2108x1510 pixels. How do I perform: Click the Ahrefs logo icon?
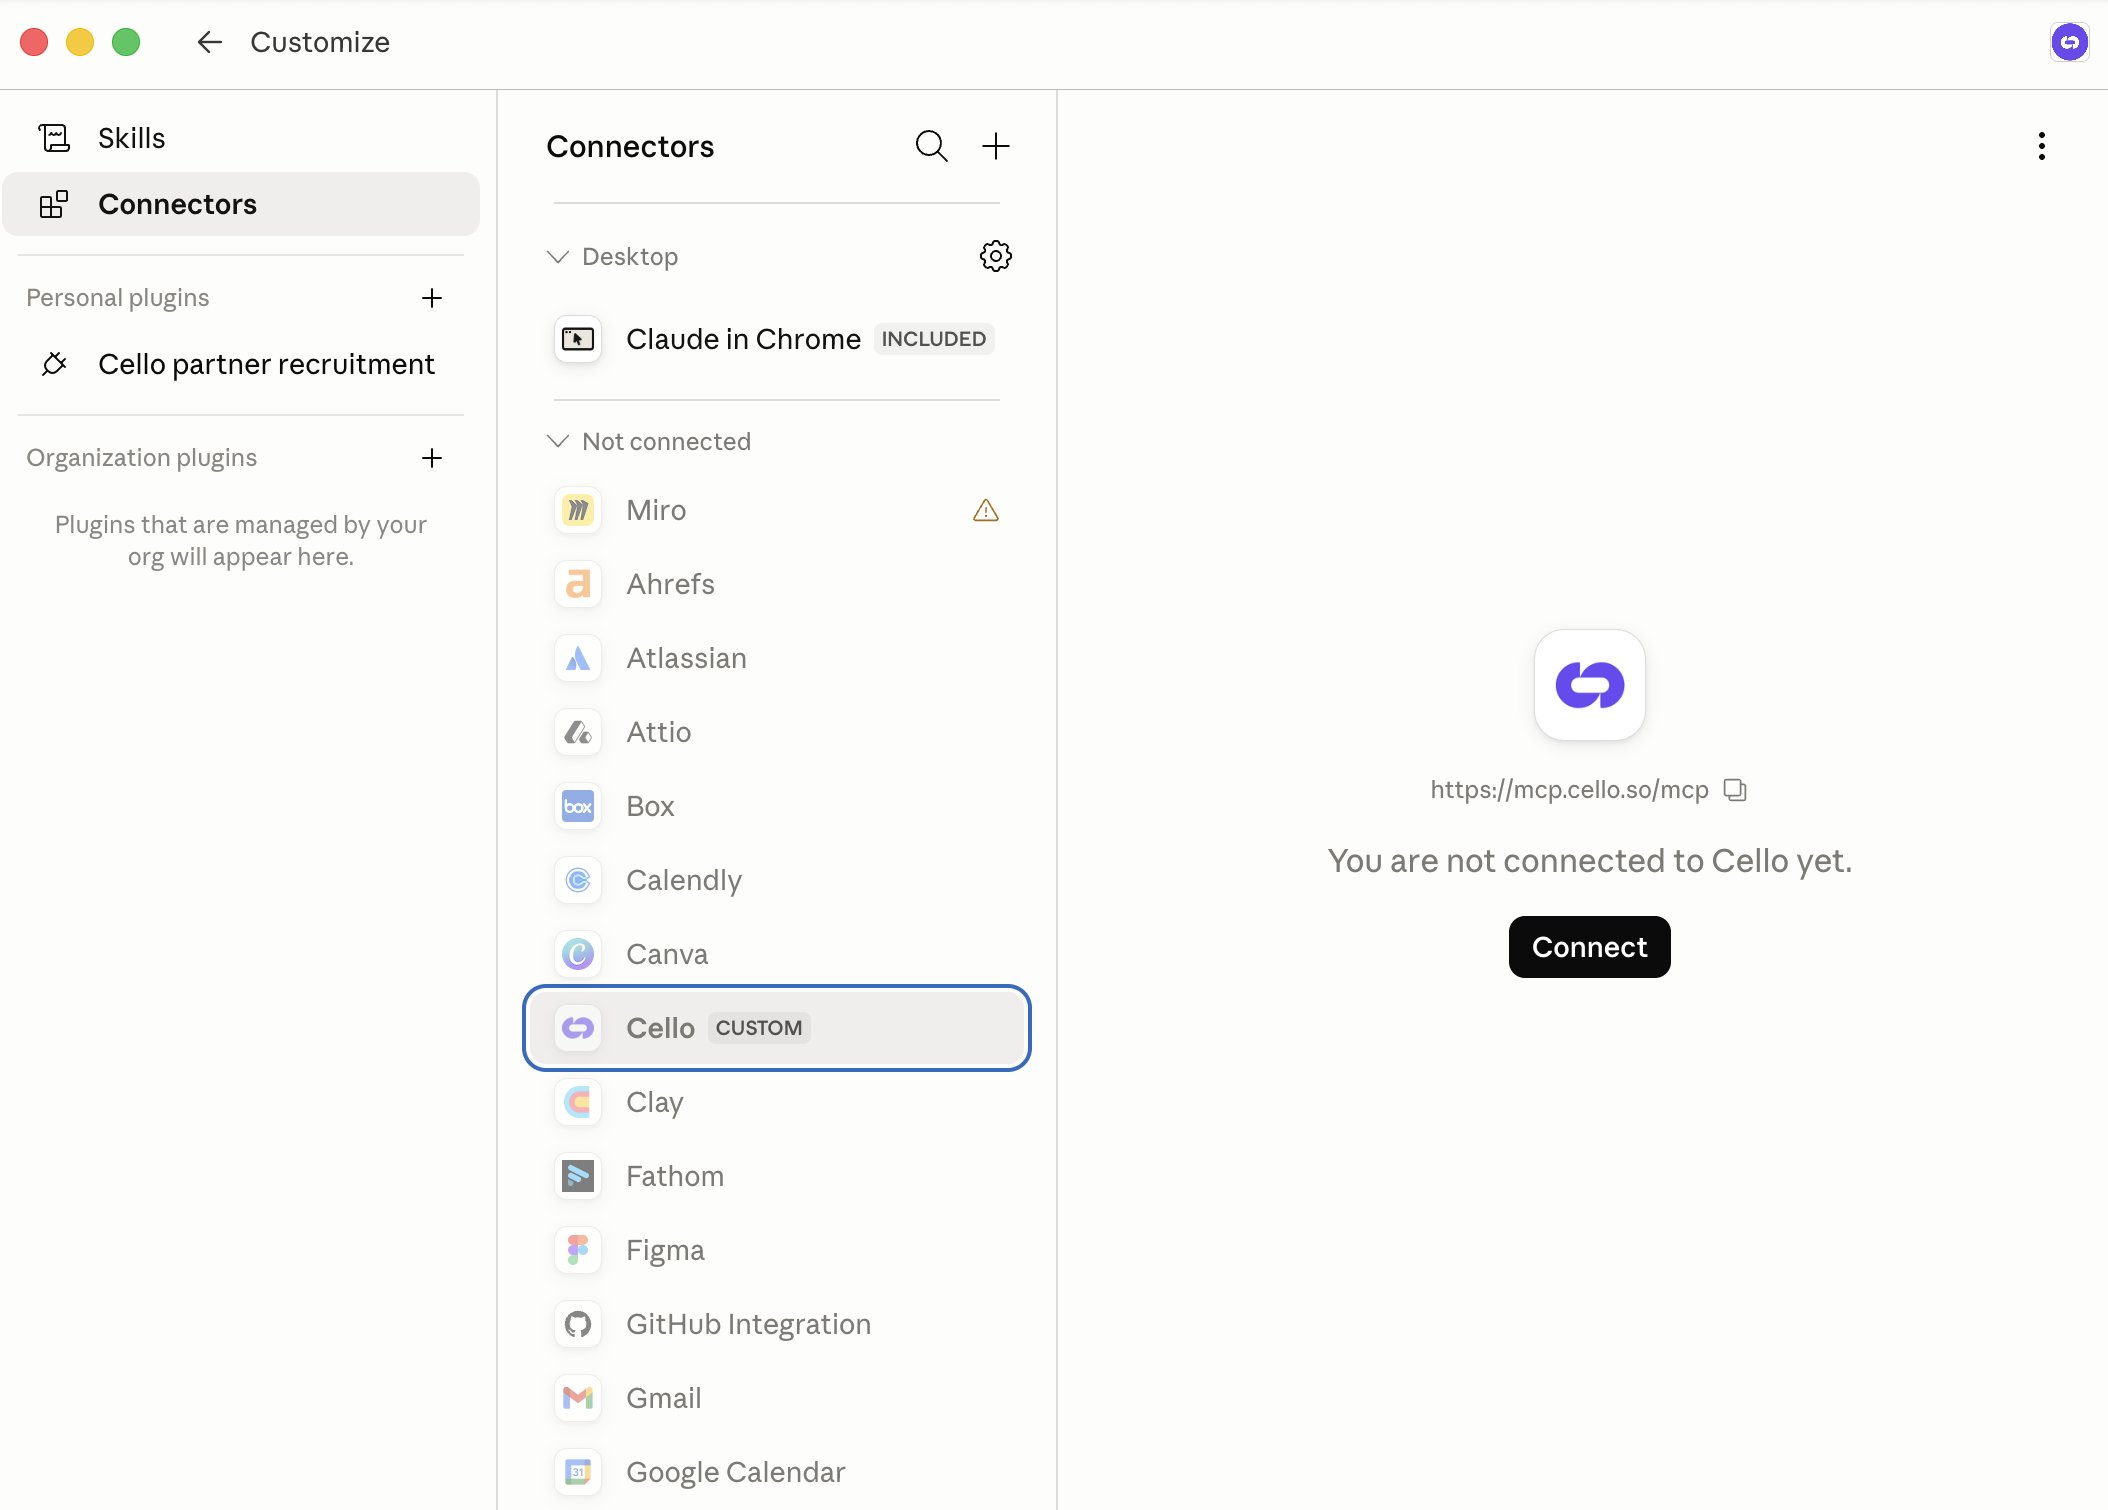(x=578, y=584)
